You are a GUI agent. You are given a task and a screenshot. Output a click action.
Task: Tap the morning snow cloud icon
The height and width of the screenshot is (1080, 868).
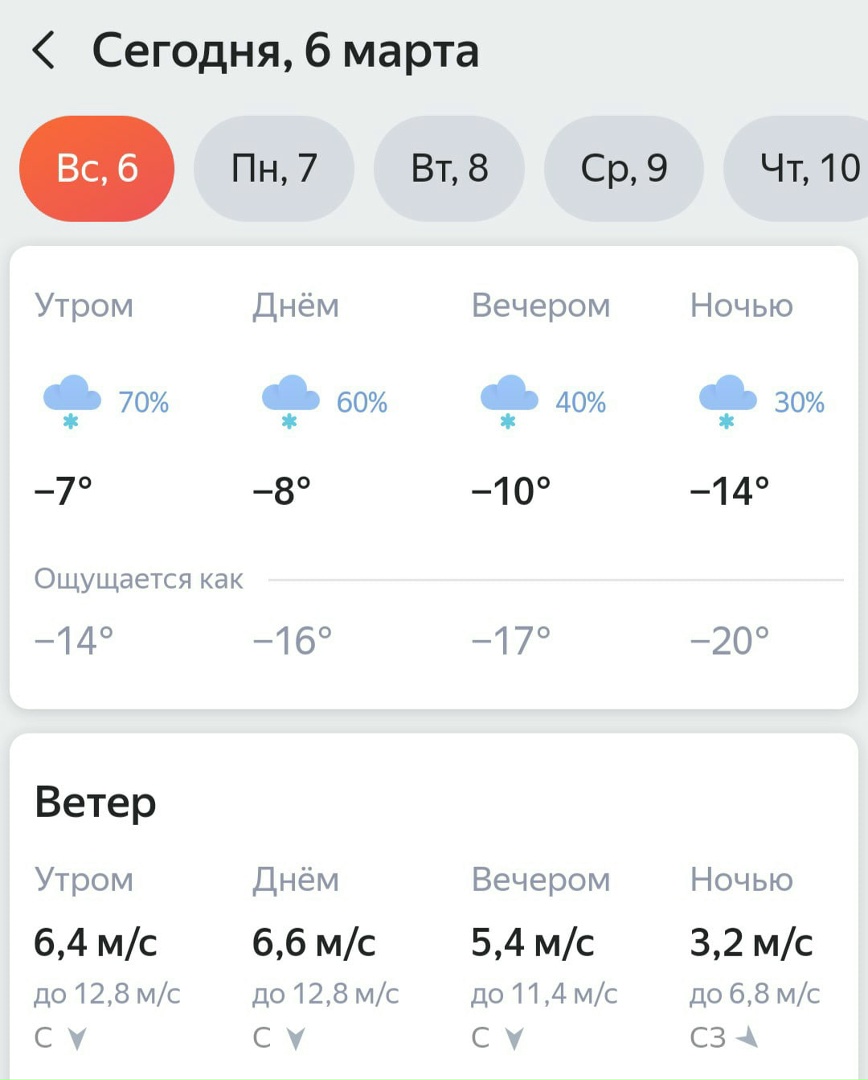coord(72,402)
